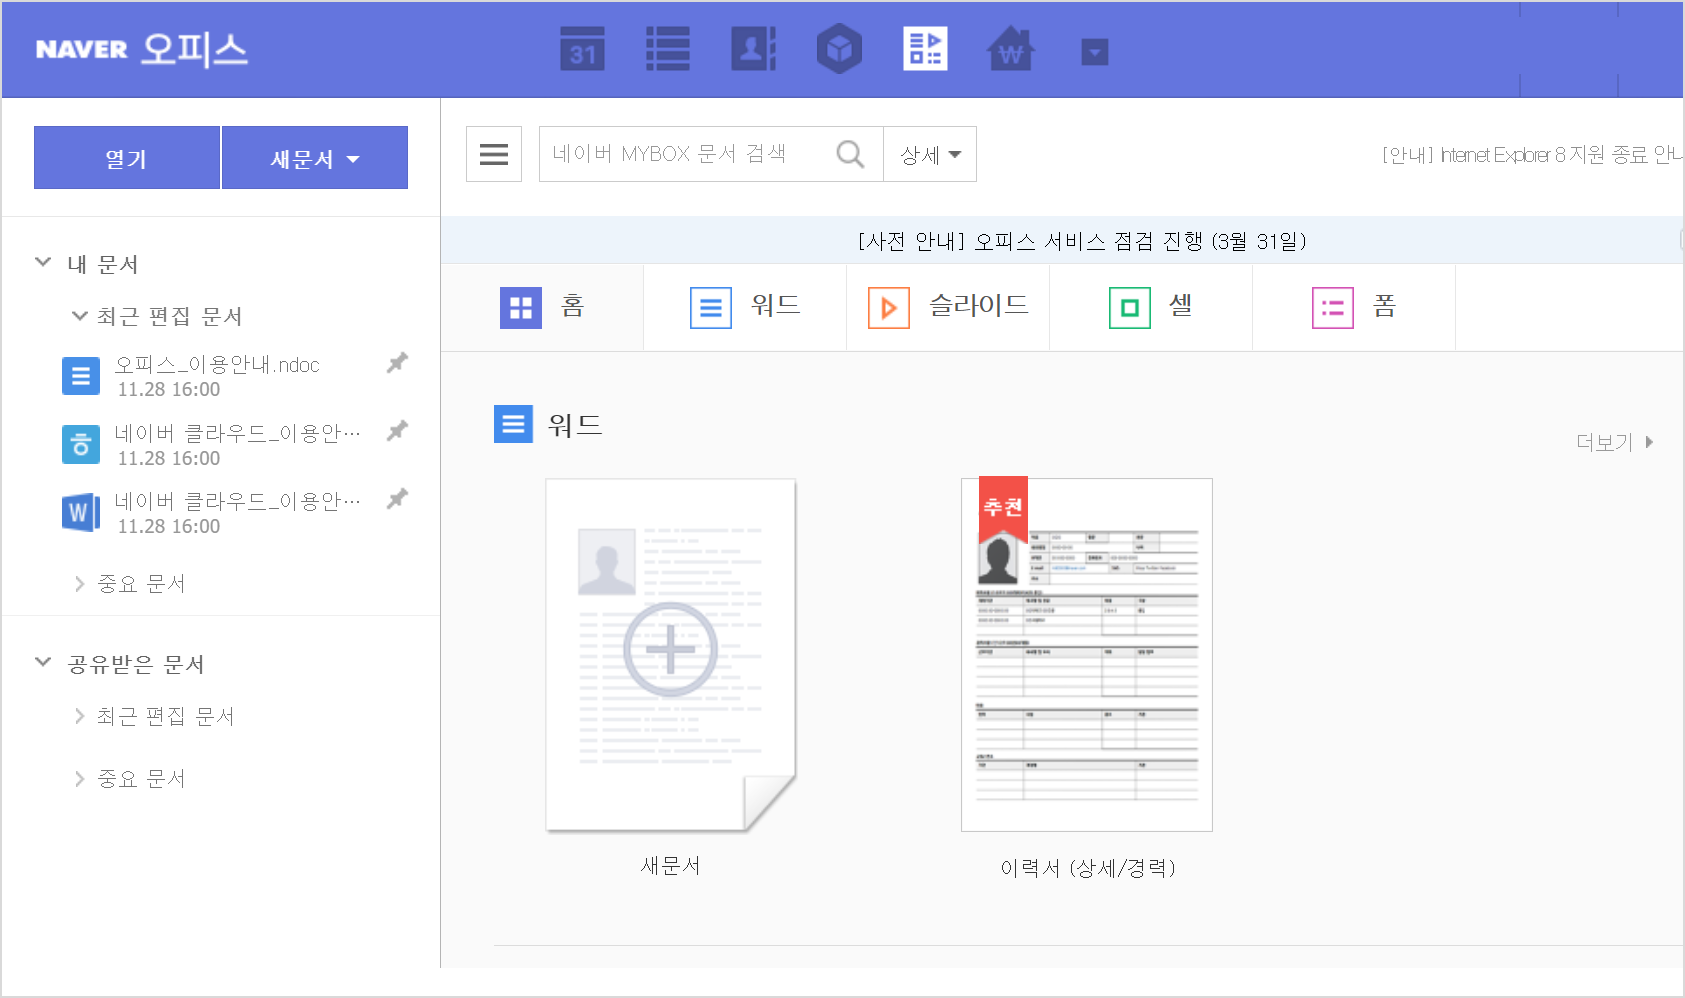Click the 워드 section heading icon
Viewport: 1685px width, 998px height.
coord(513,424)
